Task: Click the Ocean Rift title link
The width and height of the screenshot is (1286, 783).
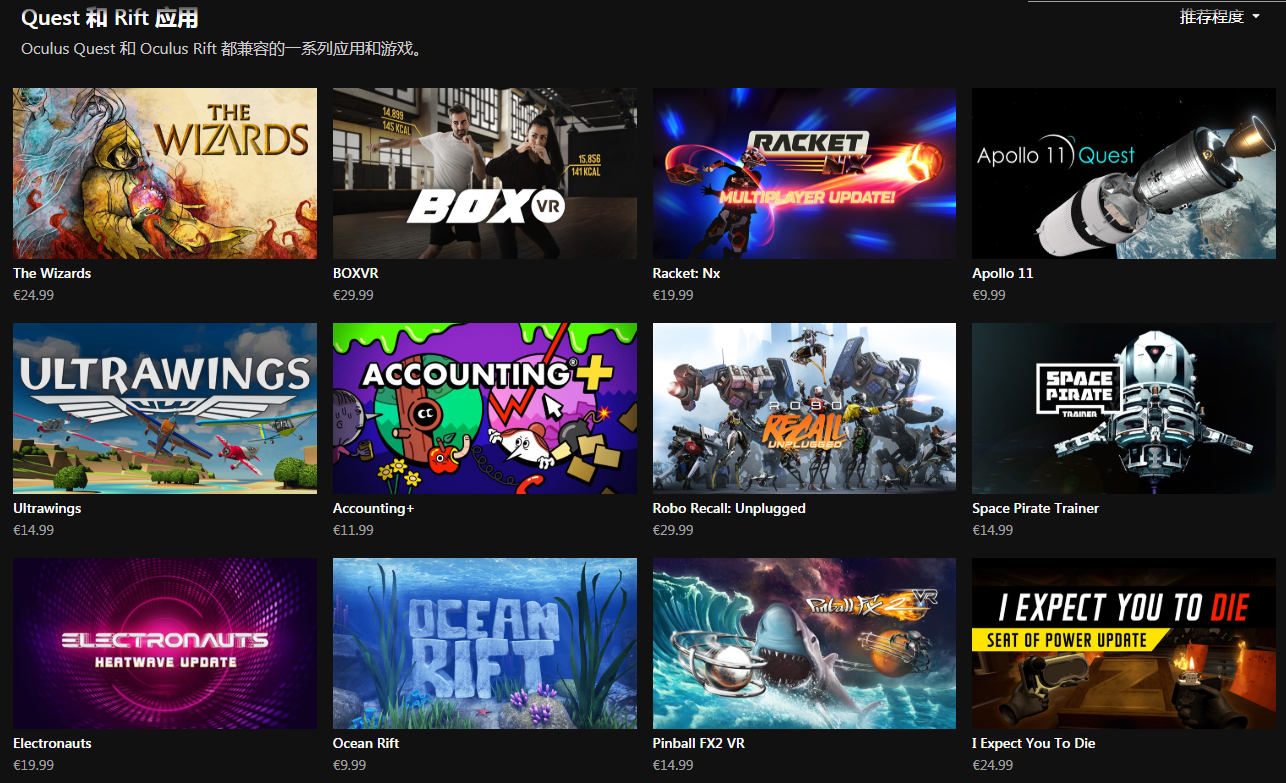Action: tap(366, 743)
